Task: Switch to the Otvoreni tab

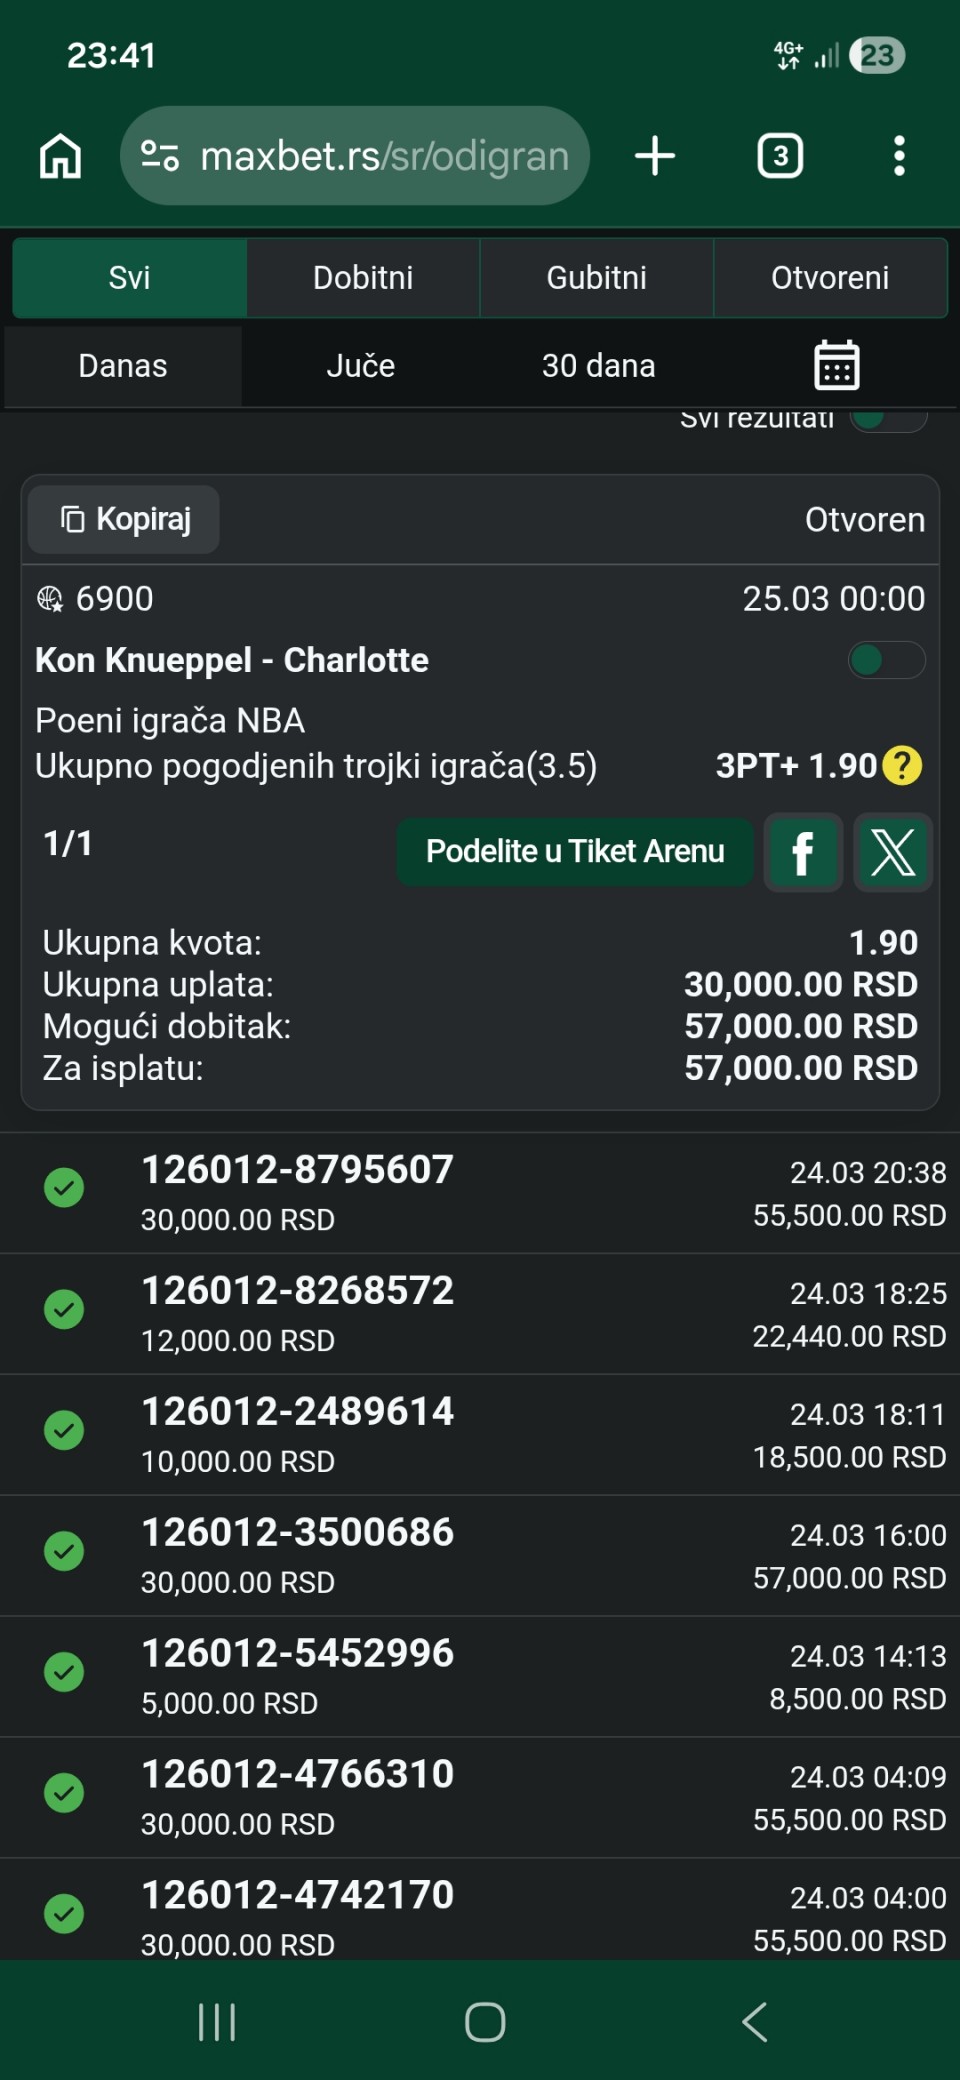Action: click(830, 278)
